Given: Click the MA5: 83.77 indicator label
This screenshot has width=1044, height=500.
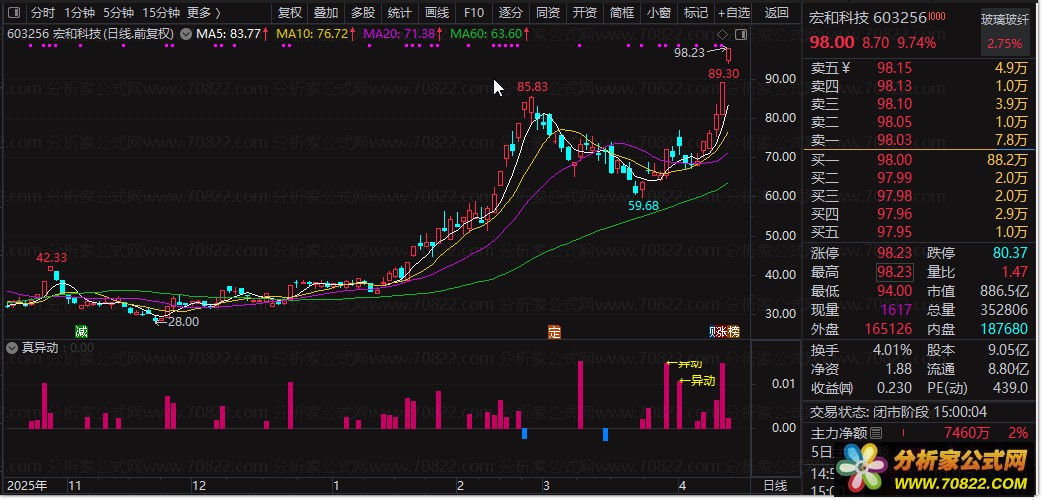Looking at the screenshot, I should point(233,33).
